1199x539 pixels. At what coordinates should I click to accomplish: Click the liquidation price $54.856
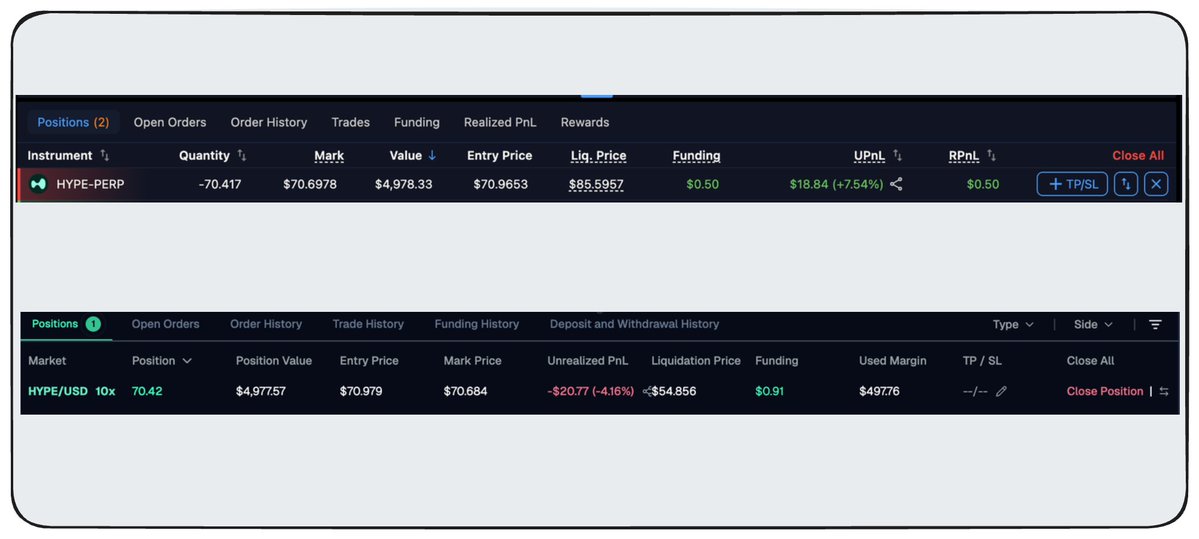click(674, 391)
